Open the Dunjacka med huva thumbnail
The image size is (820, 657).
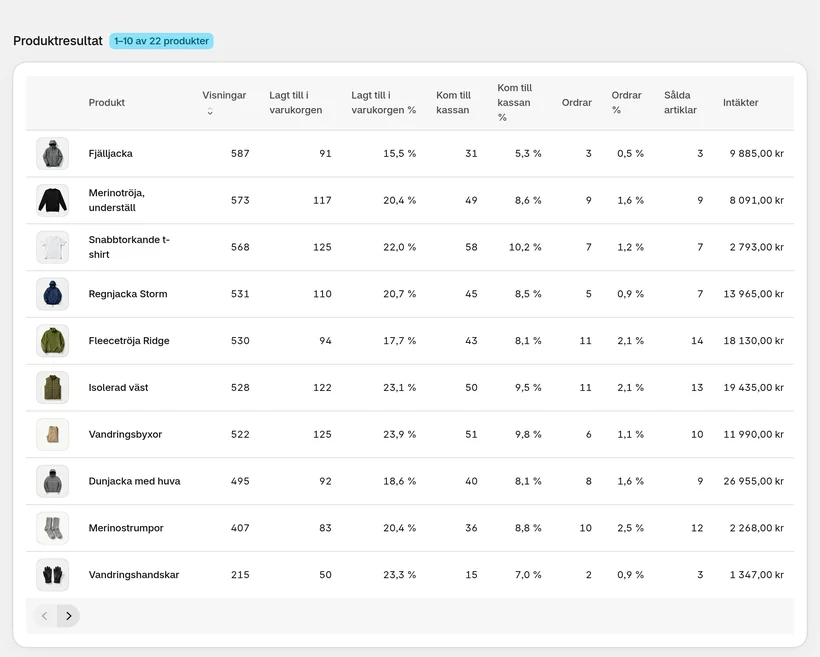52,481
